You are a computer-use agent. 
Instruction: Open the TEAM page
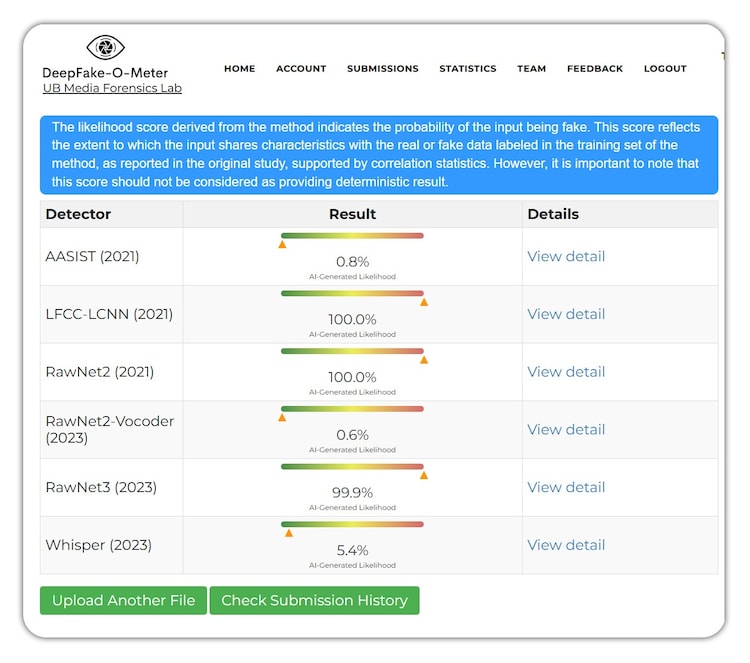tap(531, 69)
